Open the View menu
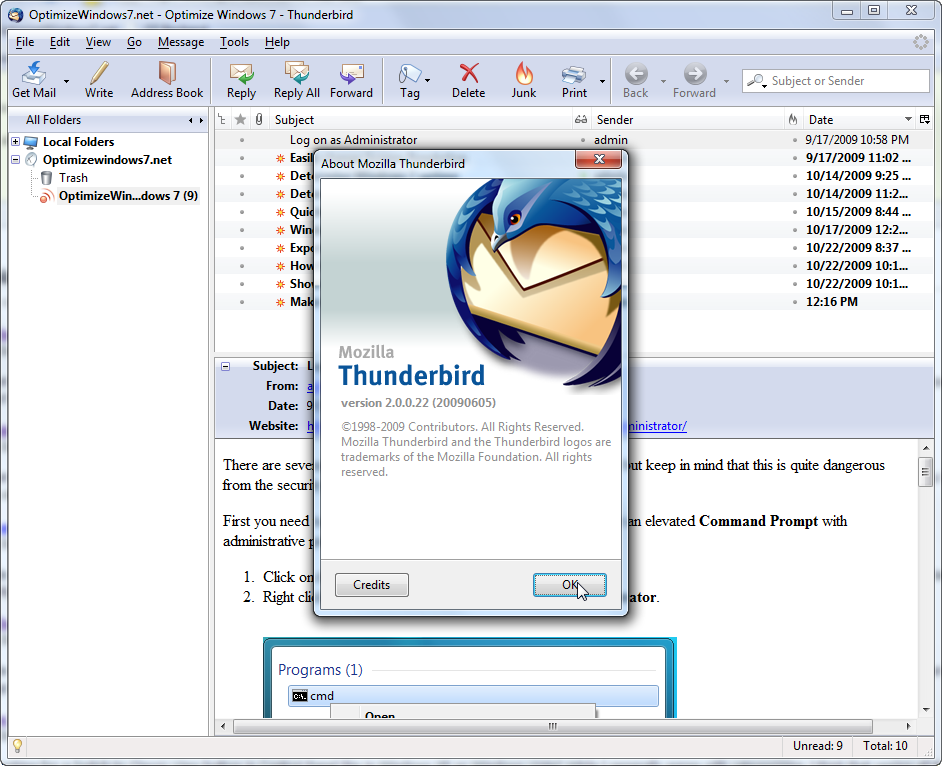 pos(98,42)
